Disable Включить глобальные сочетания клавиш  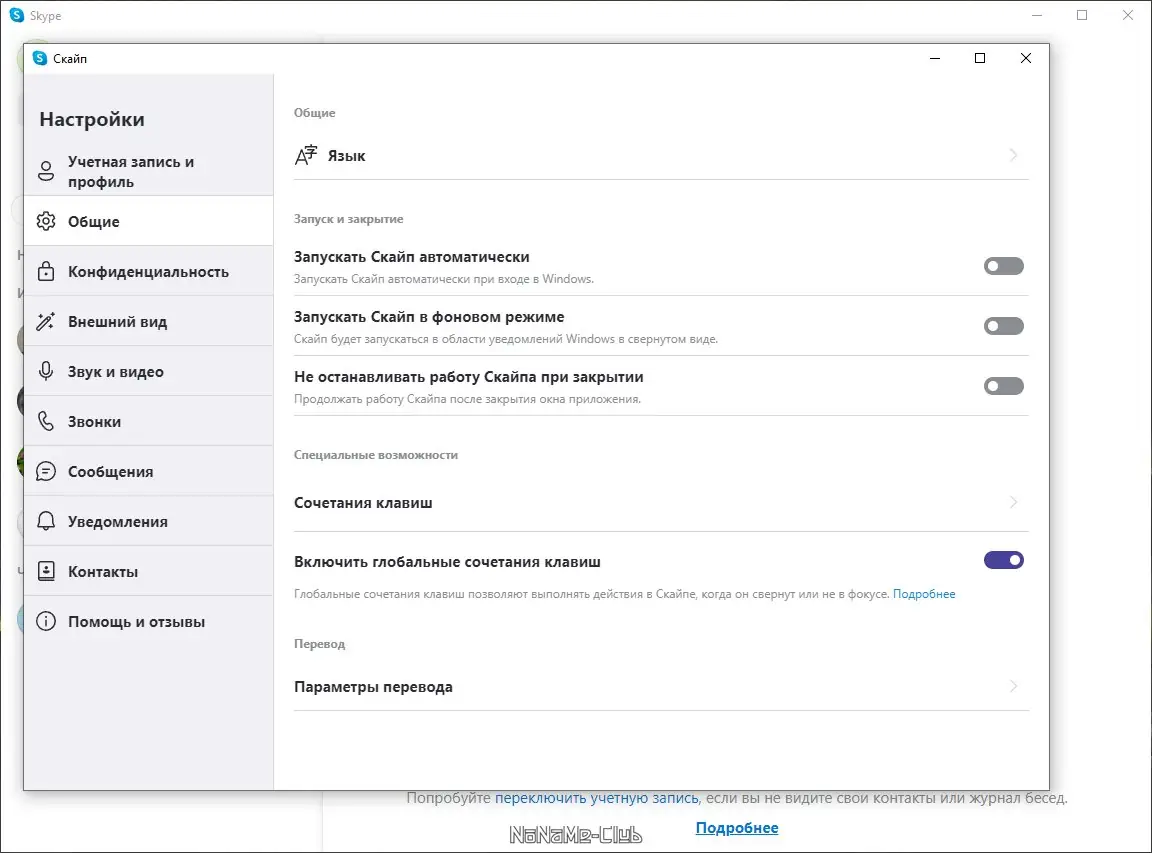pos(1003,560)
